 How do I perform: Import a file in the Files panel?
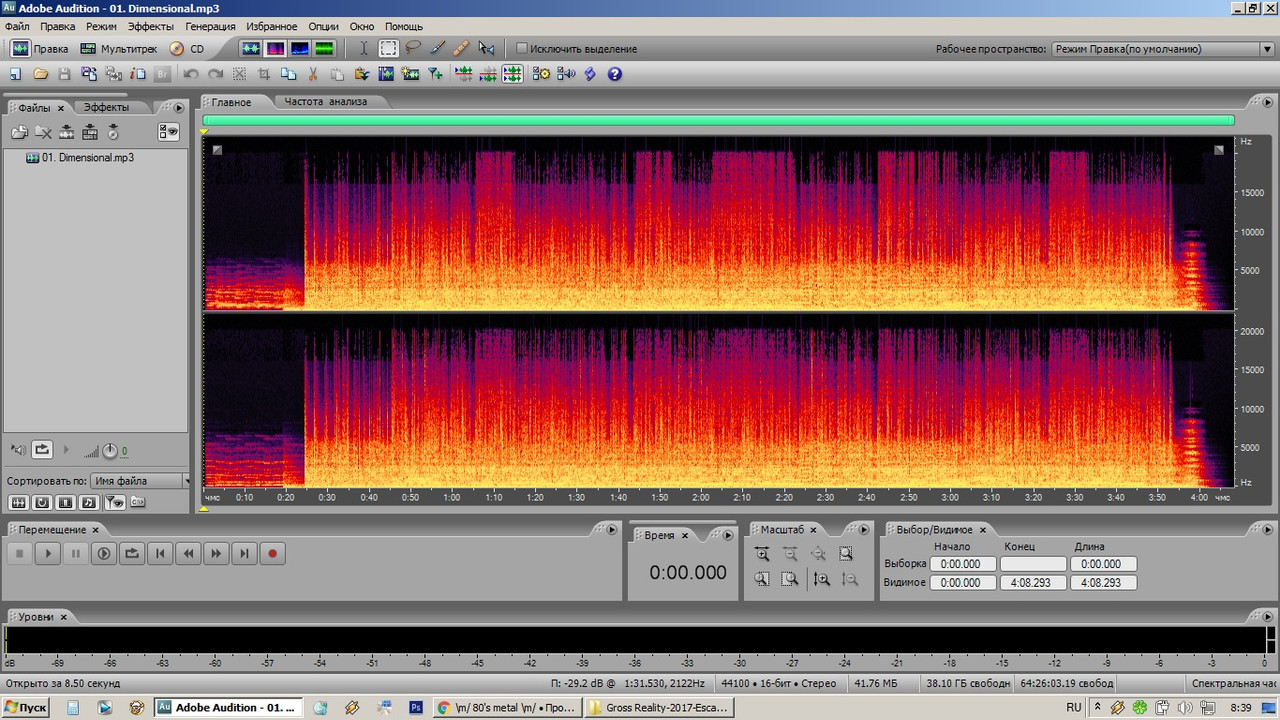point(19,132)
